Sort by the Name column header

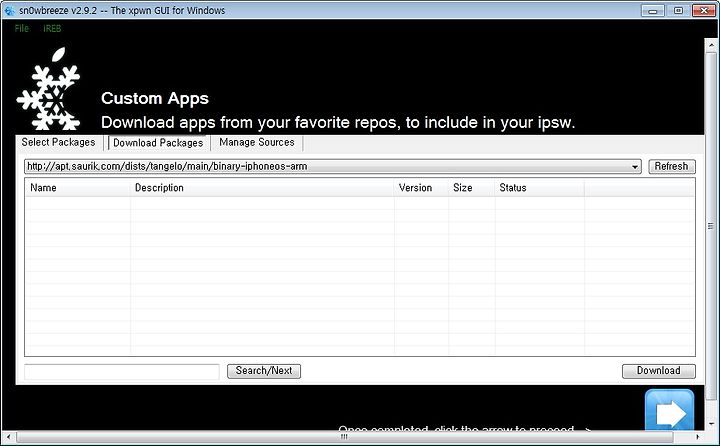78,188
